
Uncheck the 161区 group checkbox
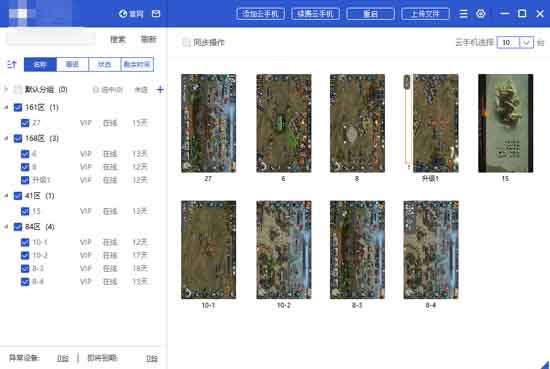pos(18,107)
